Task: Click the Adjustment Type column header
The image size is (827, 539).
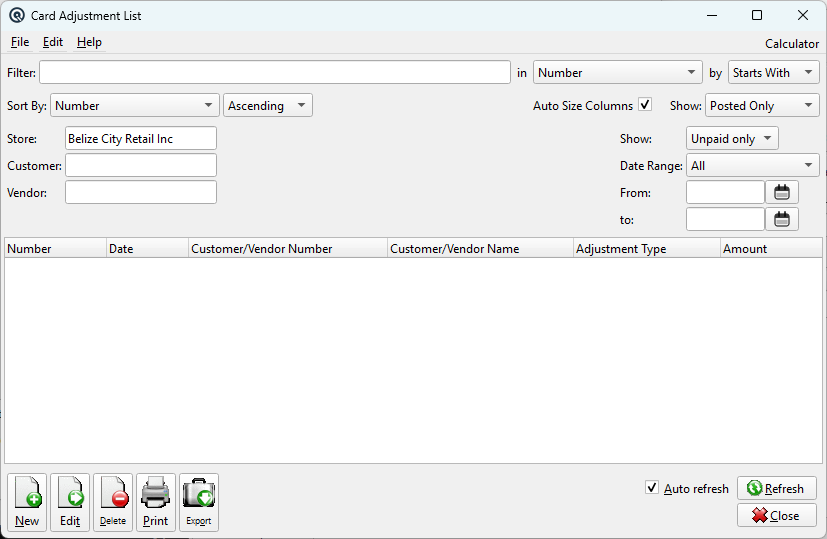Action: (647, 248)
